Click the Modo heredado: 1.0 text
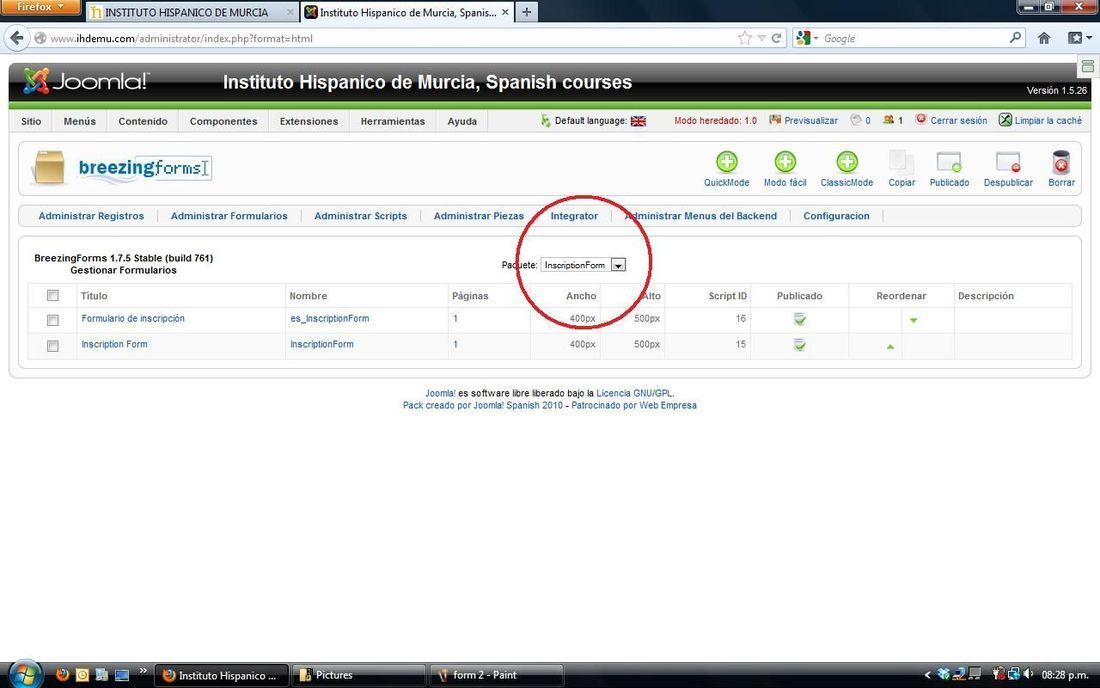Image resolution: width=1100 pixels, height=688 pixels. [x=716, y=121]
